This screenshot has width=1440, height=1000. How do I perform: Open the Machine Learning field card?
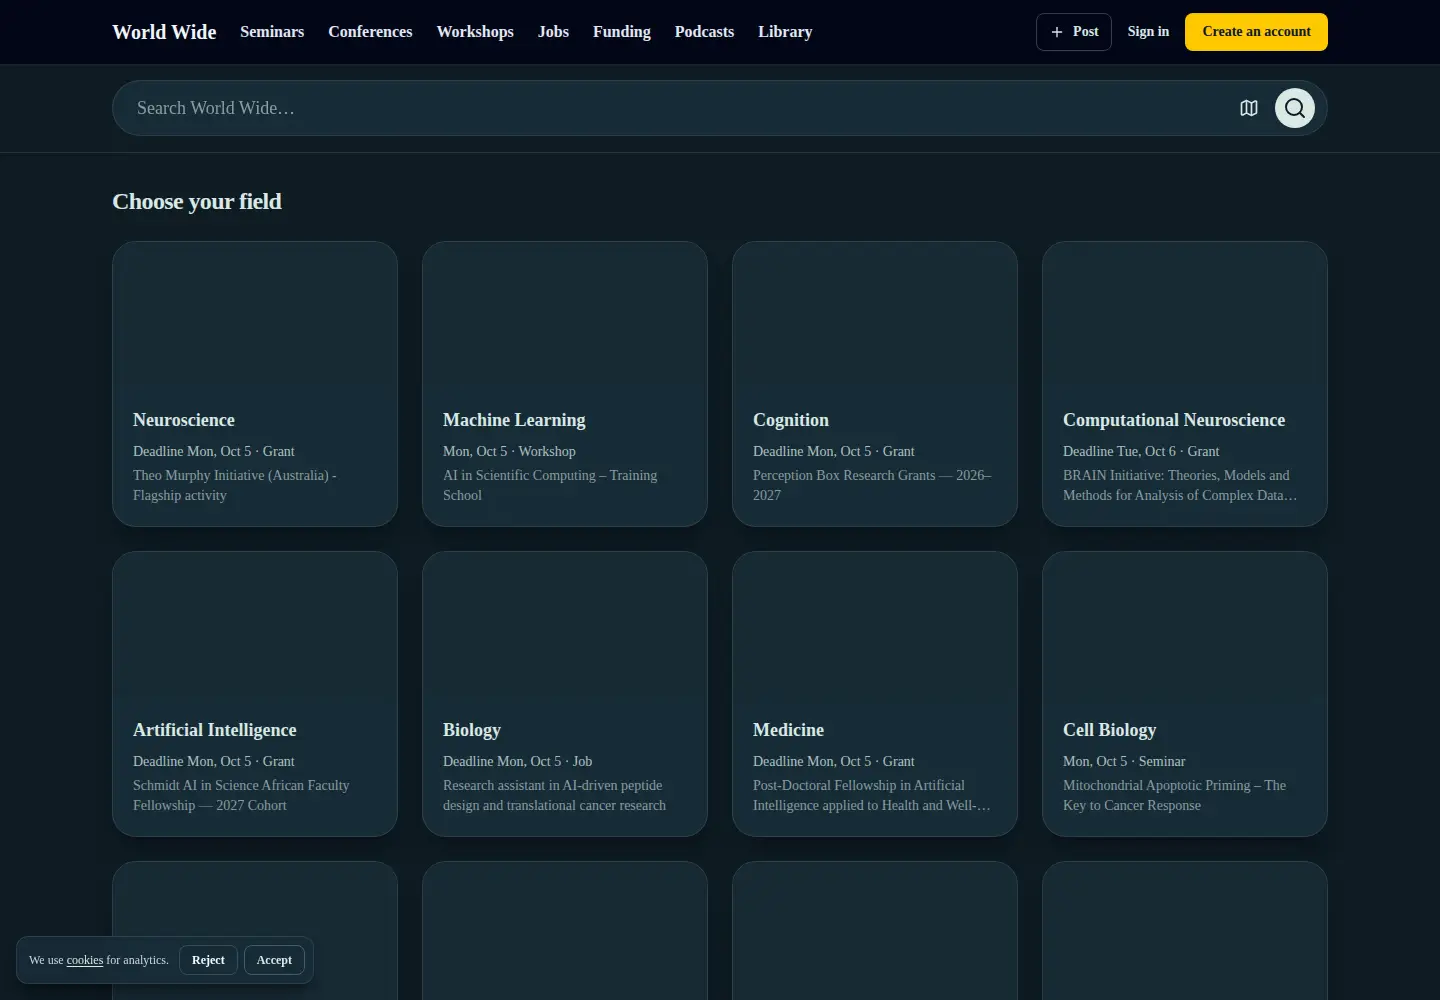point(565,384)
